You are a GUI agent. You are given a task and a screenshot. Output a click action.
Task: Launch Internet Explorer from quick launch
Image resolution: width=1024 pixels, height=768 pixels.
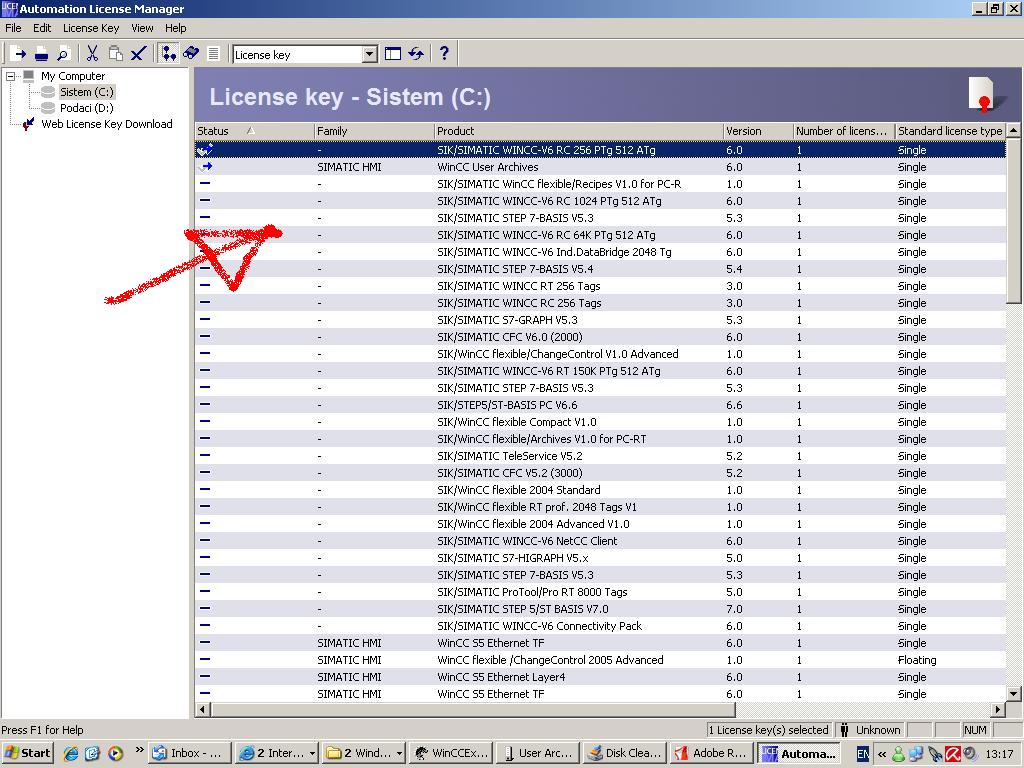click(70, 754)
